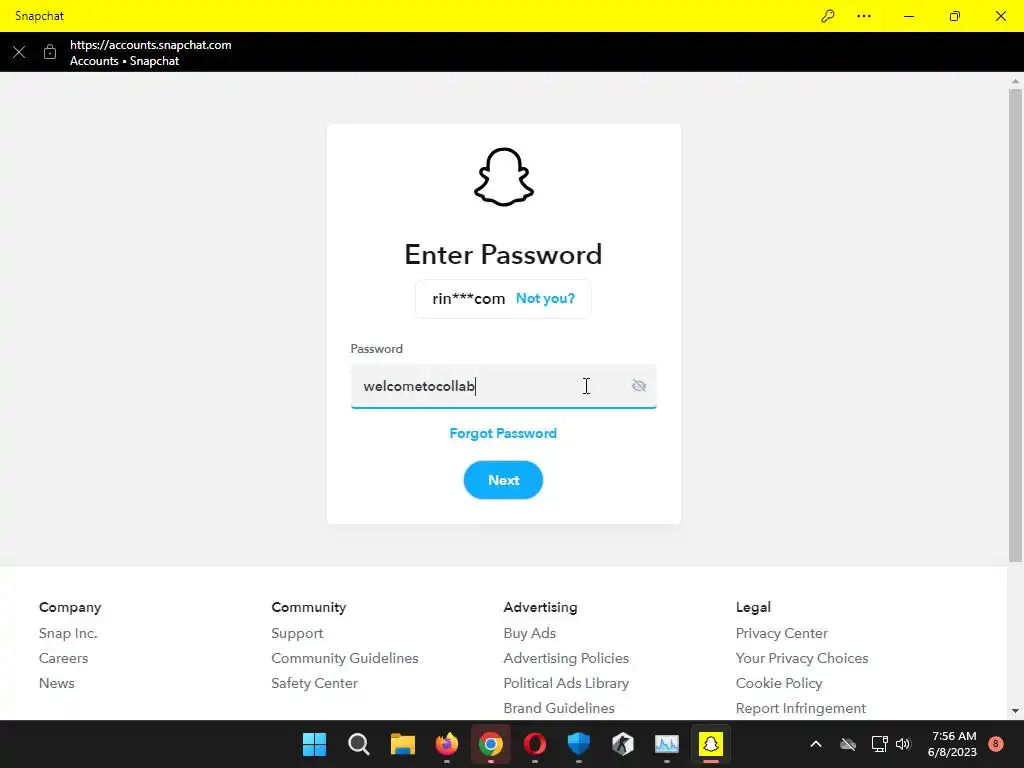This screenshot has width=1024, height=768.
Task: Click the Not you? link
Action: coord(545,298)
